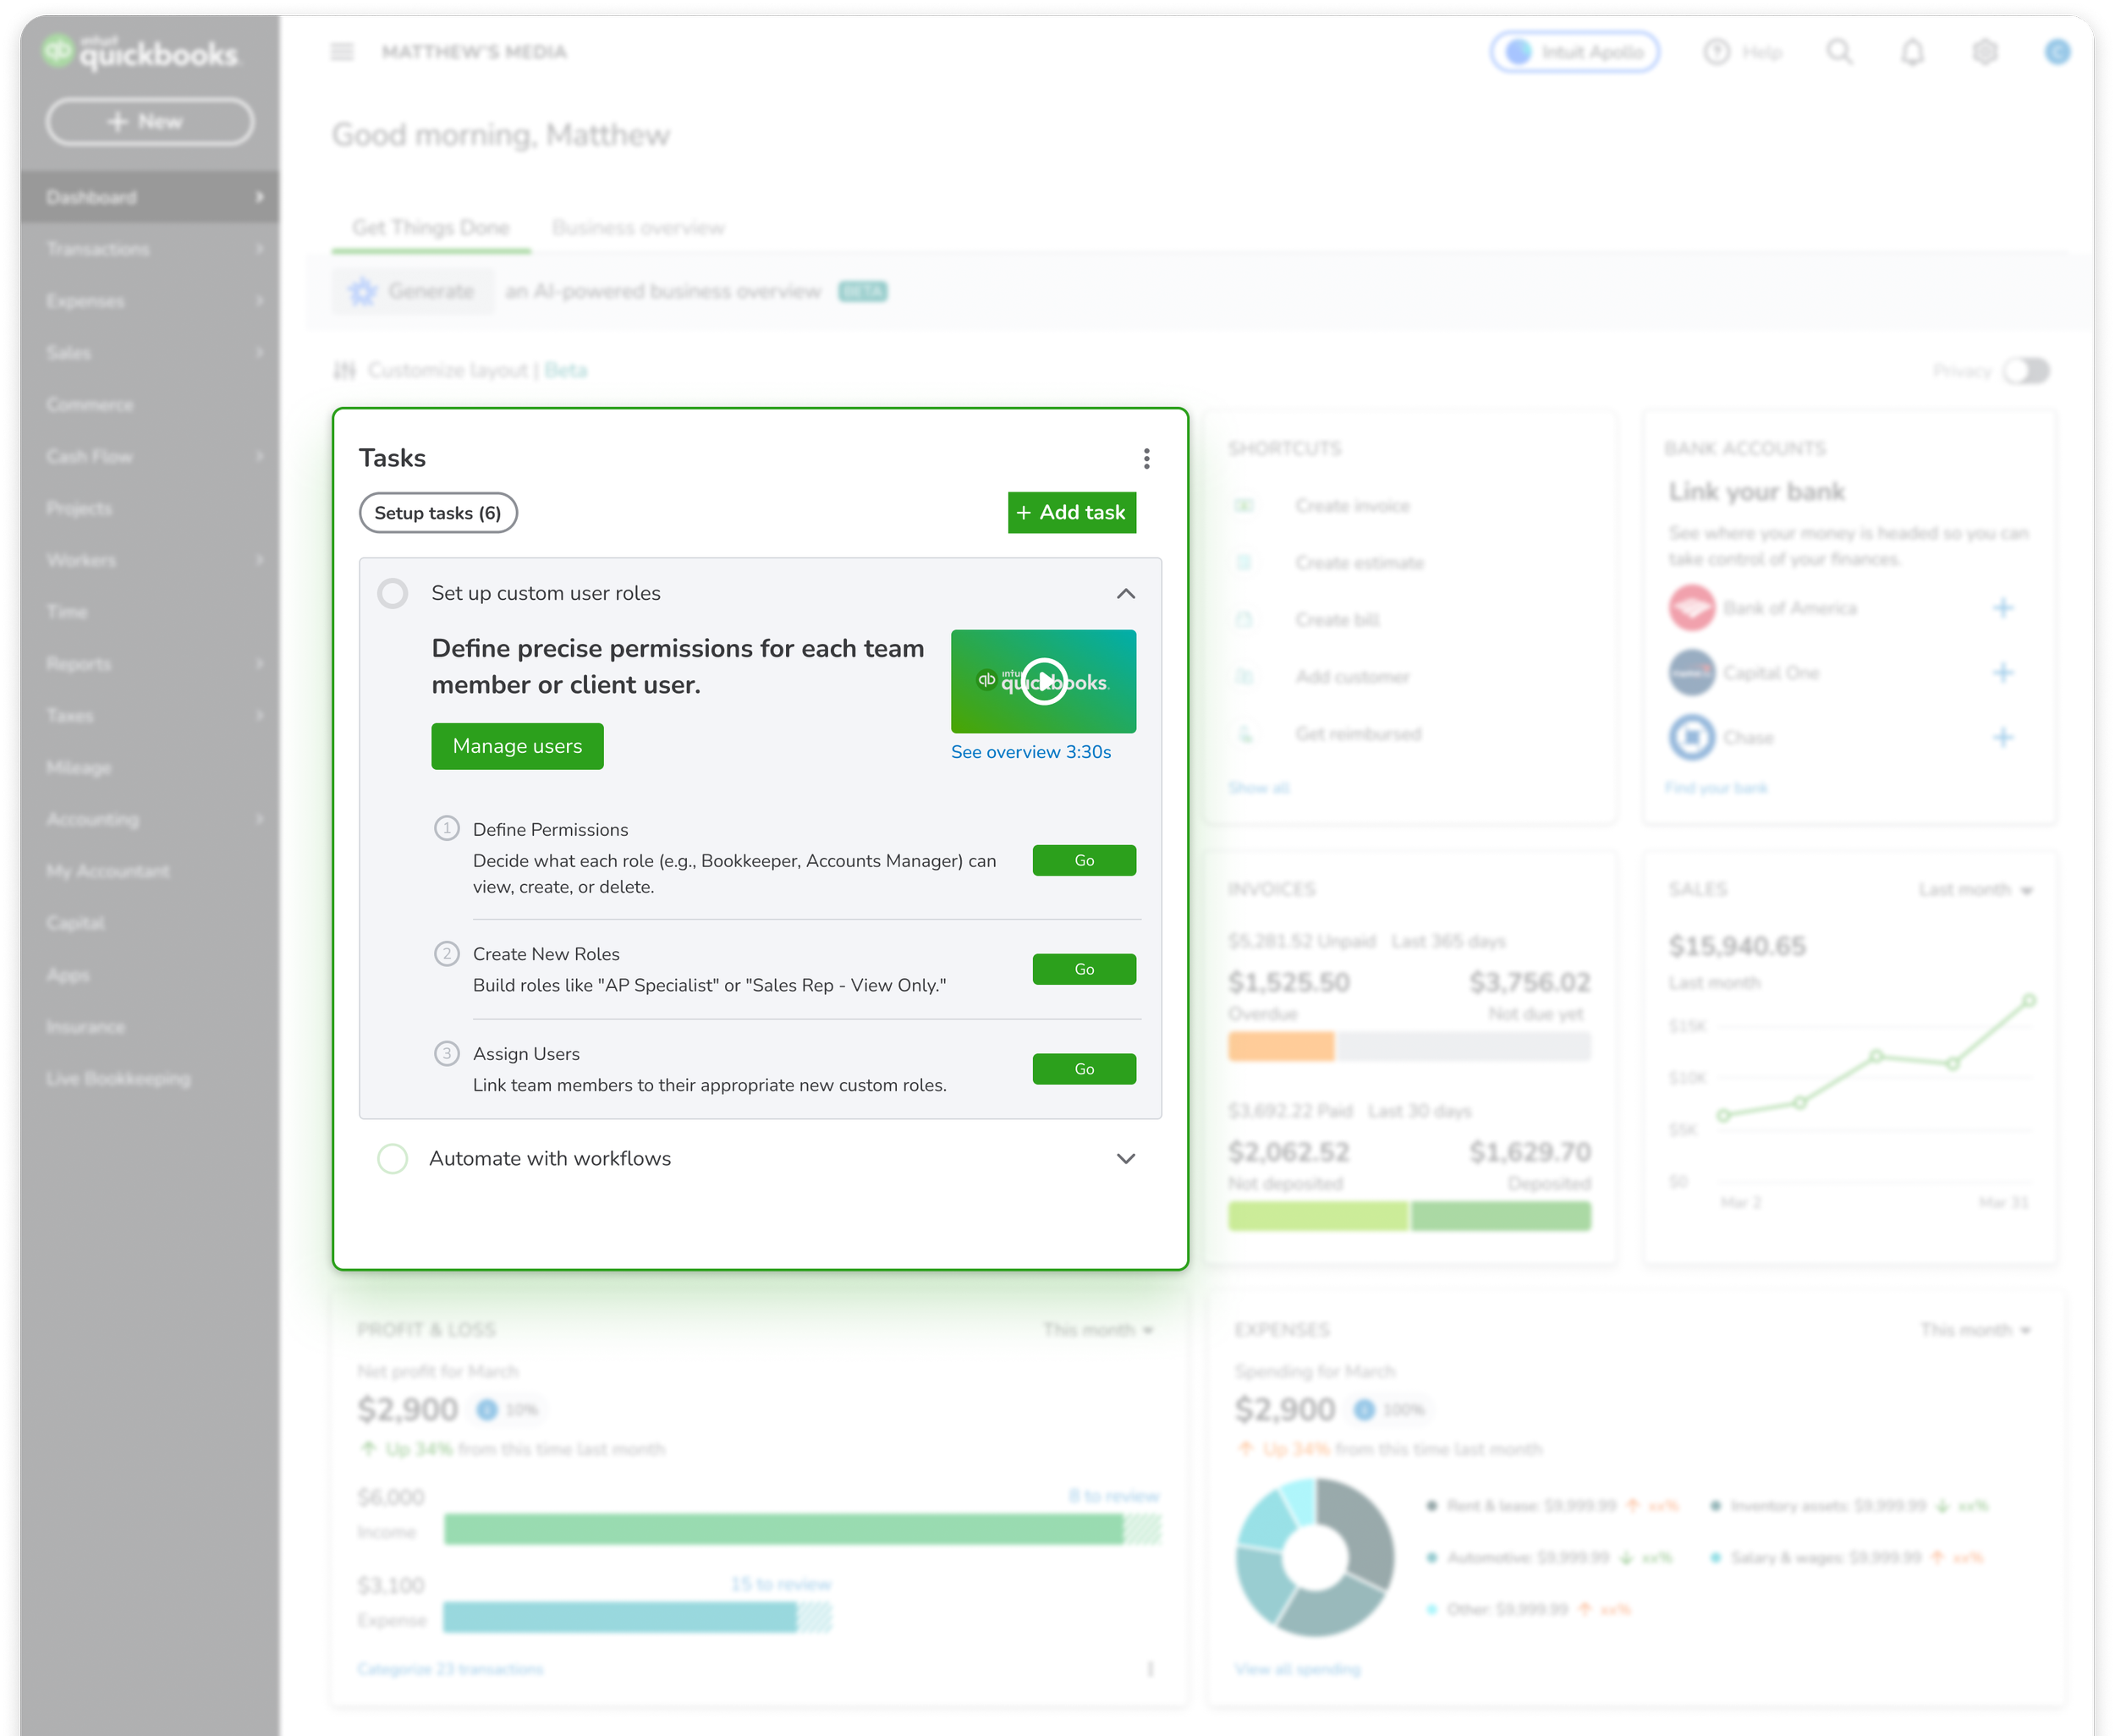The image size is (2115, 1736).
Task: Open the settings gear icon
Action: [x=1984, y=52]
